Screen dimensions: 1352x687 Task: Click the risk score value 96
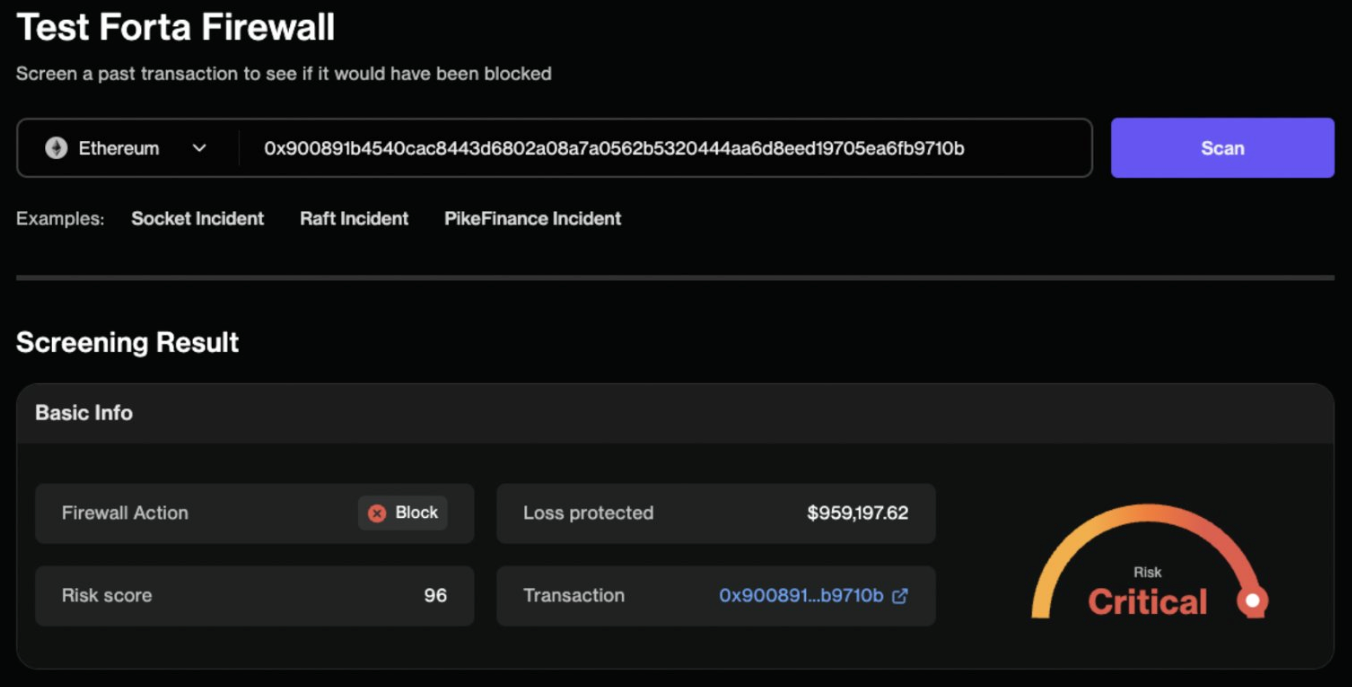pos(435,595)
